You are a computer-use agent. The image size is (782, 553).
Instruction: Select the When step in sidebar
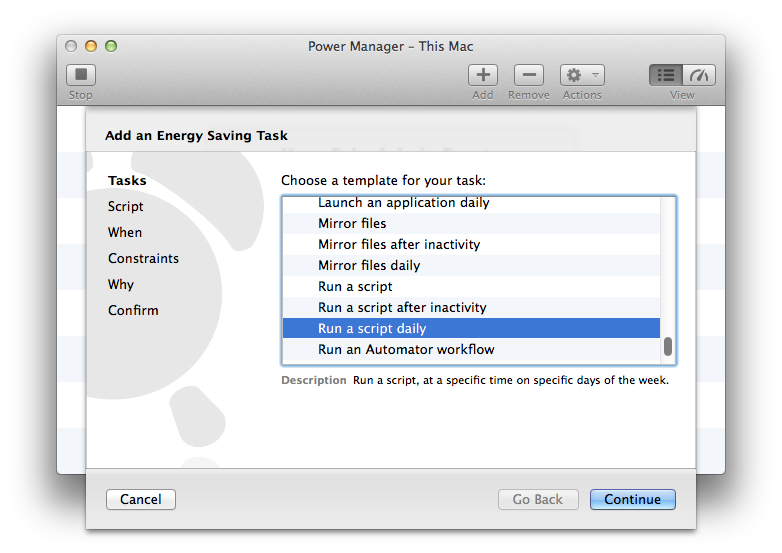pyautogui.click(x=125, y=232)
